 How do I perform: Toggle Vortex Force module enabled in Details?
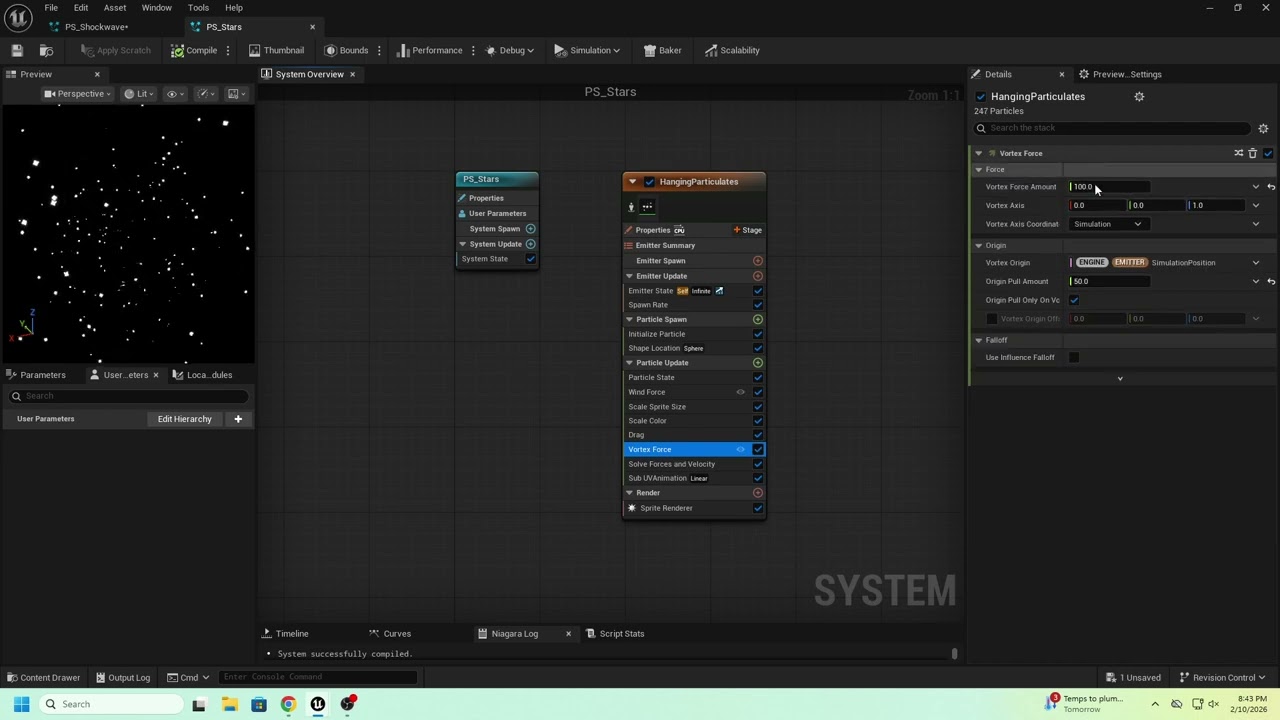click(1268, 153)
